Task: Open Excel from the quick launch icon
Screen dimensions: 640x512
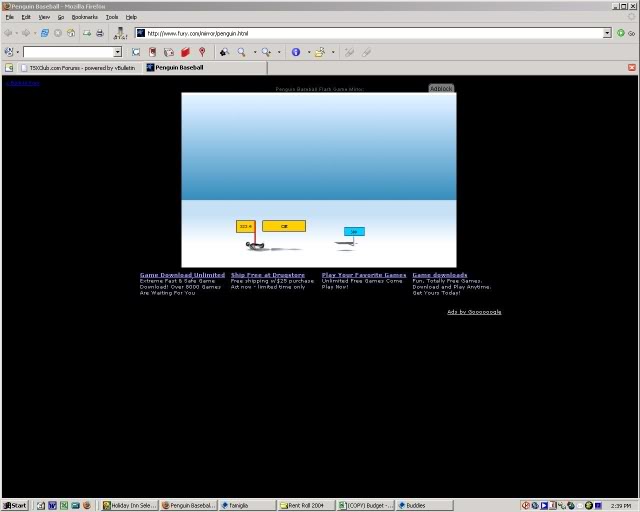Action: (64, 505)
